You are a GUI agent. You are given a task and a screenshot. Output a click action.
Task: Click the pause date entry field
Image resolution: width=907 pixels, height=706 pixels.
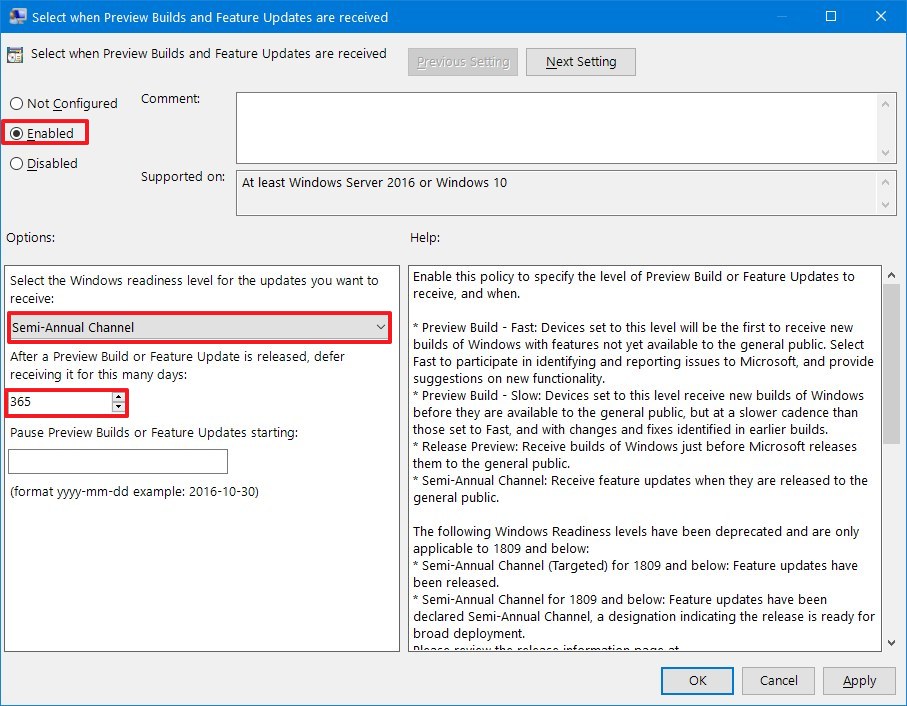tap(117, 461)
